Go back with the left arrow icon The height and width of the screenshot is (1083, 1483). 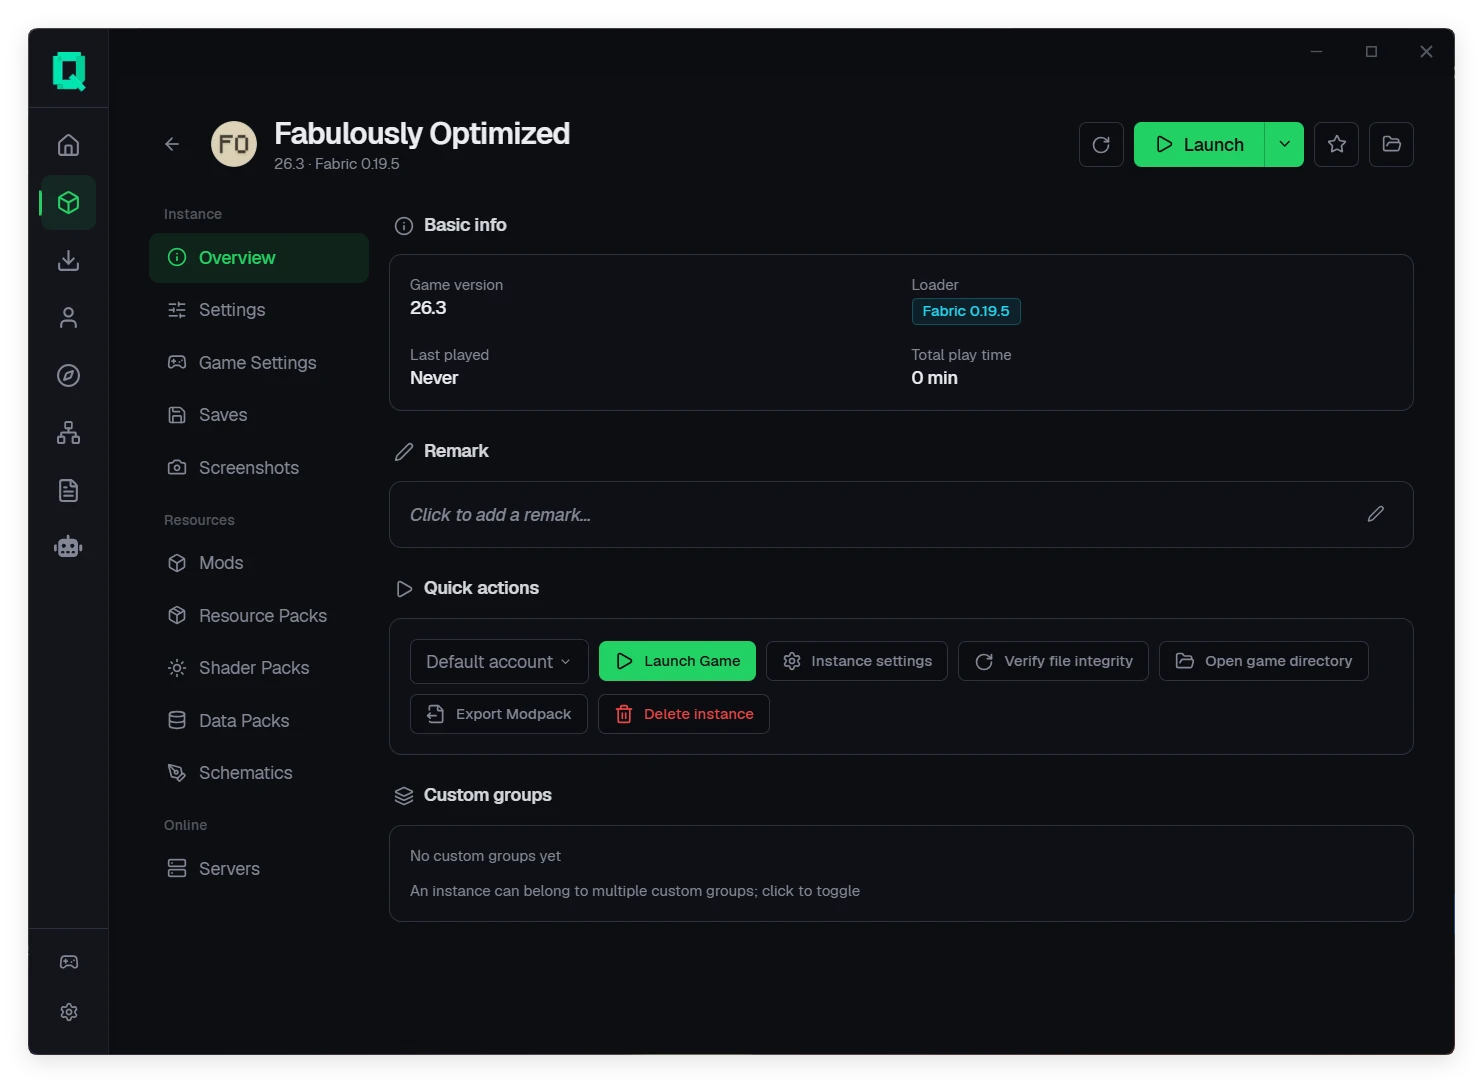172,144
